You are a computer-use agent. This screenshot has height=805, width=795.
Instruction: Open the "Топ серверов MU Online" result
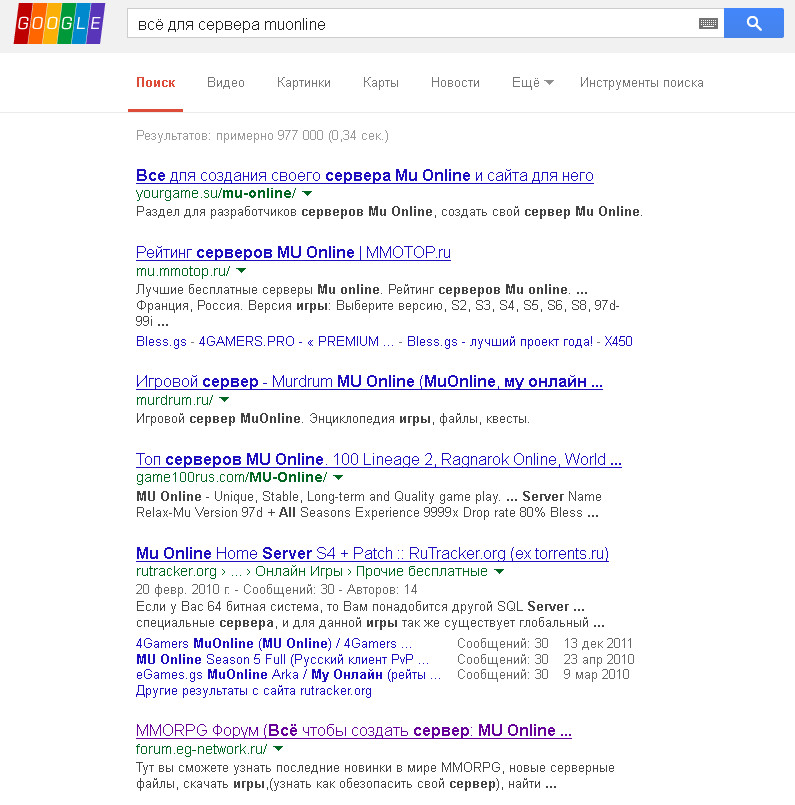[379, 459]
